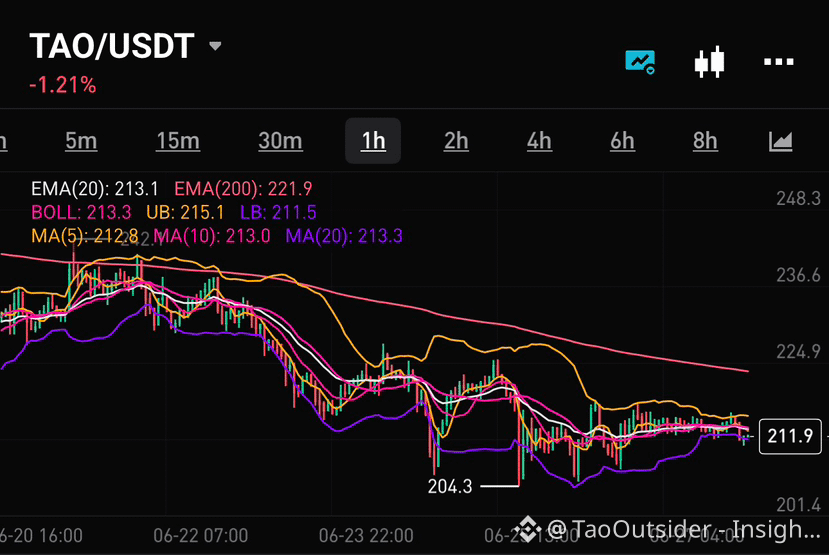Tap the -1.21% price change value
Screen dimensions: 829x555
pos(63,85)
